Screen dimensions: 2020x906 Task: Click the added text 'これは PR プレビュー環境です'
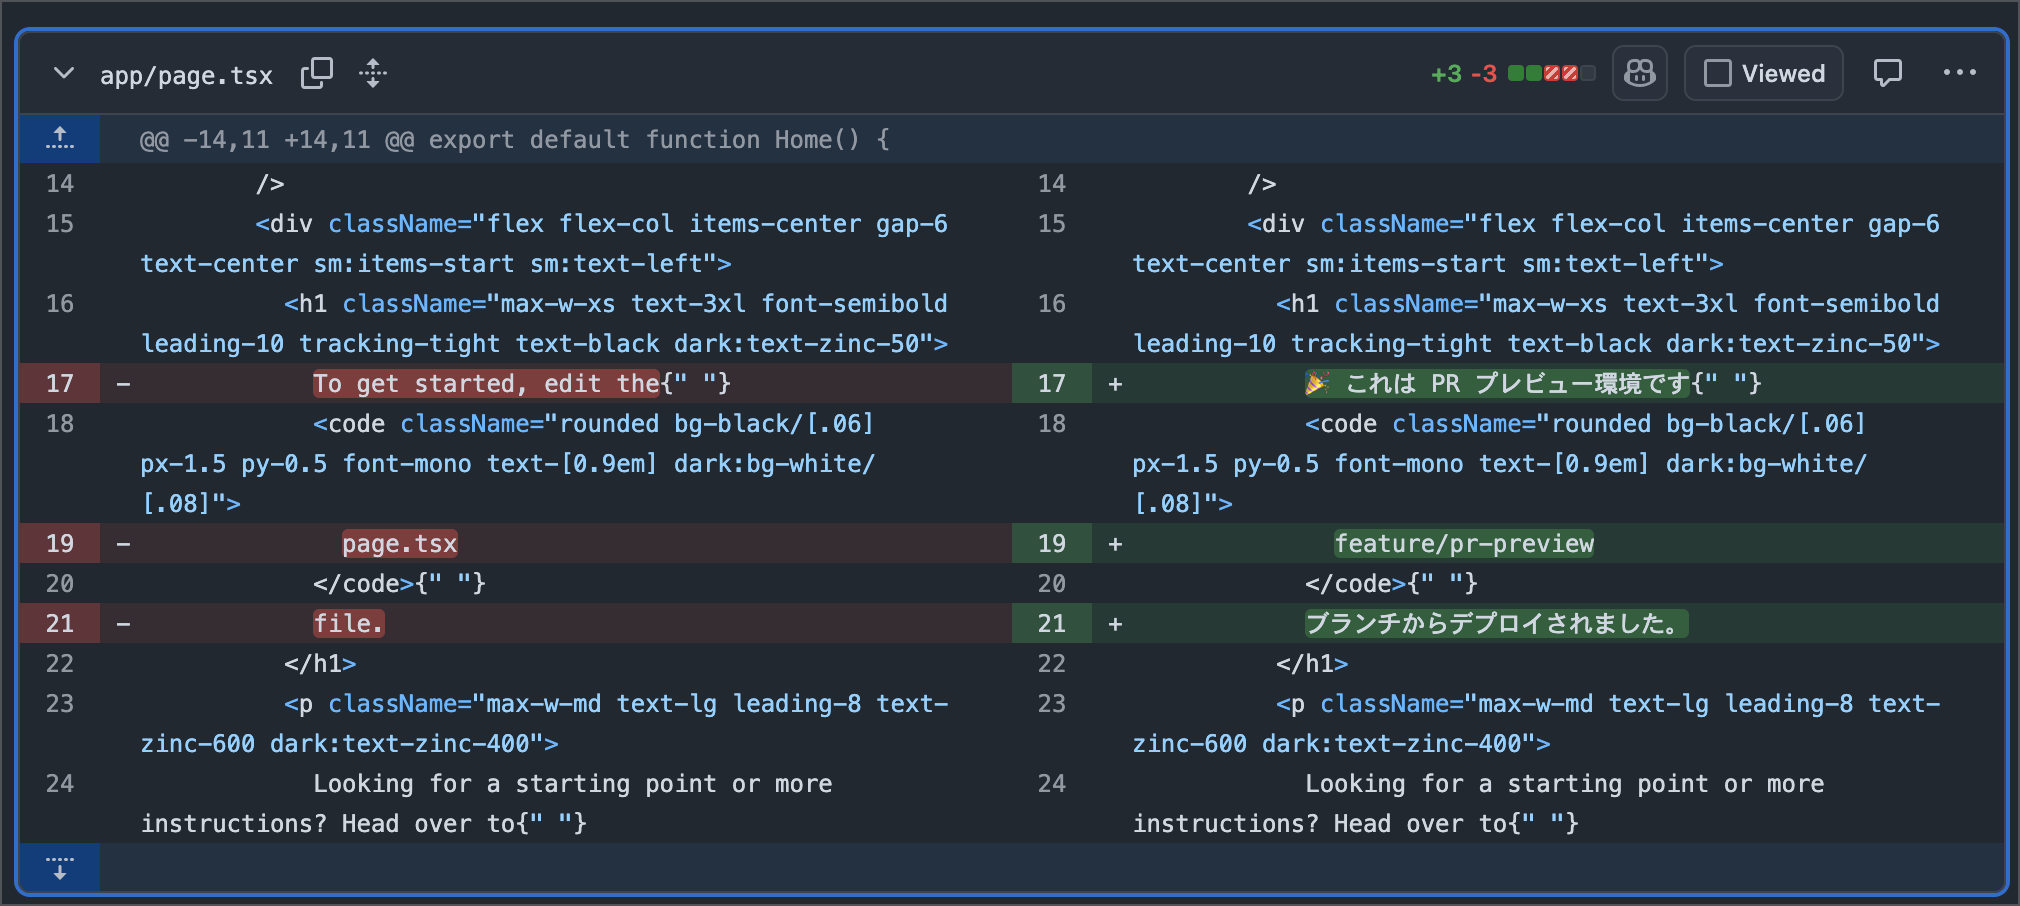coord(1518,383)
